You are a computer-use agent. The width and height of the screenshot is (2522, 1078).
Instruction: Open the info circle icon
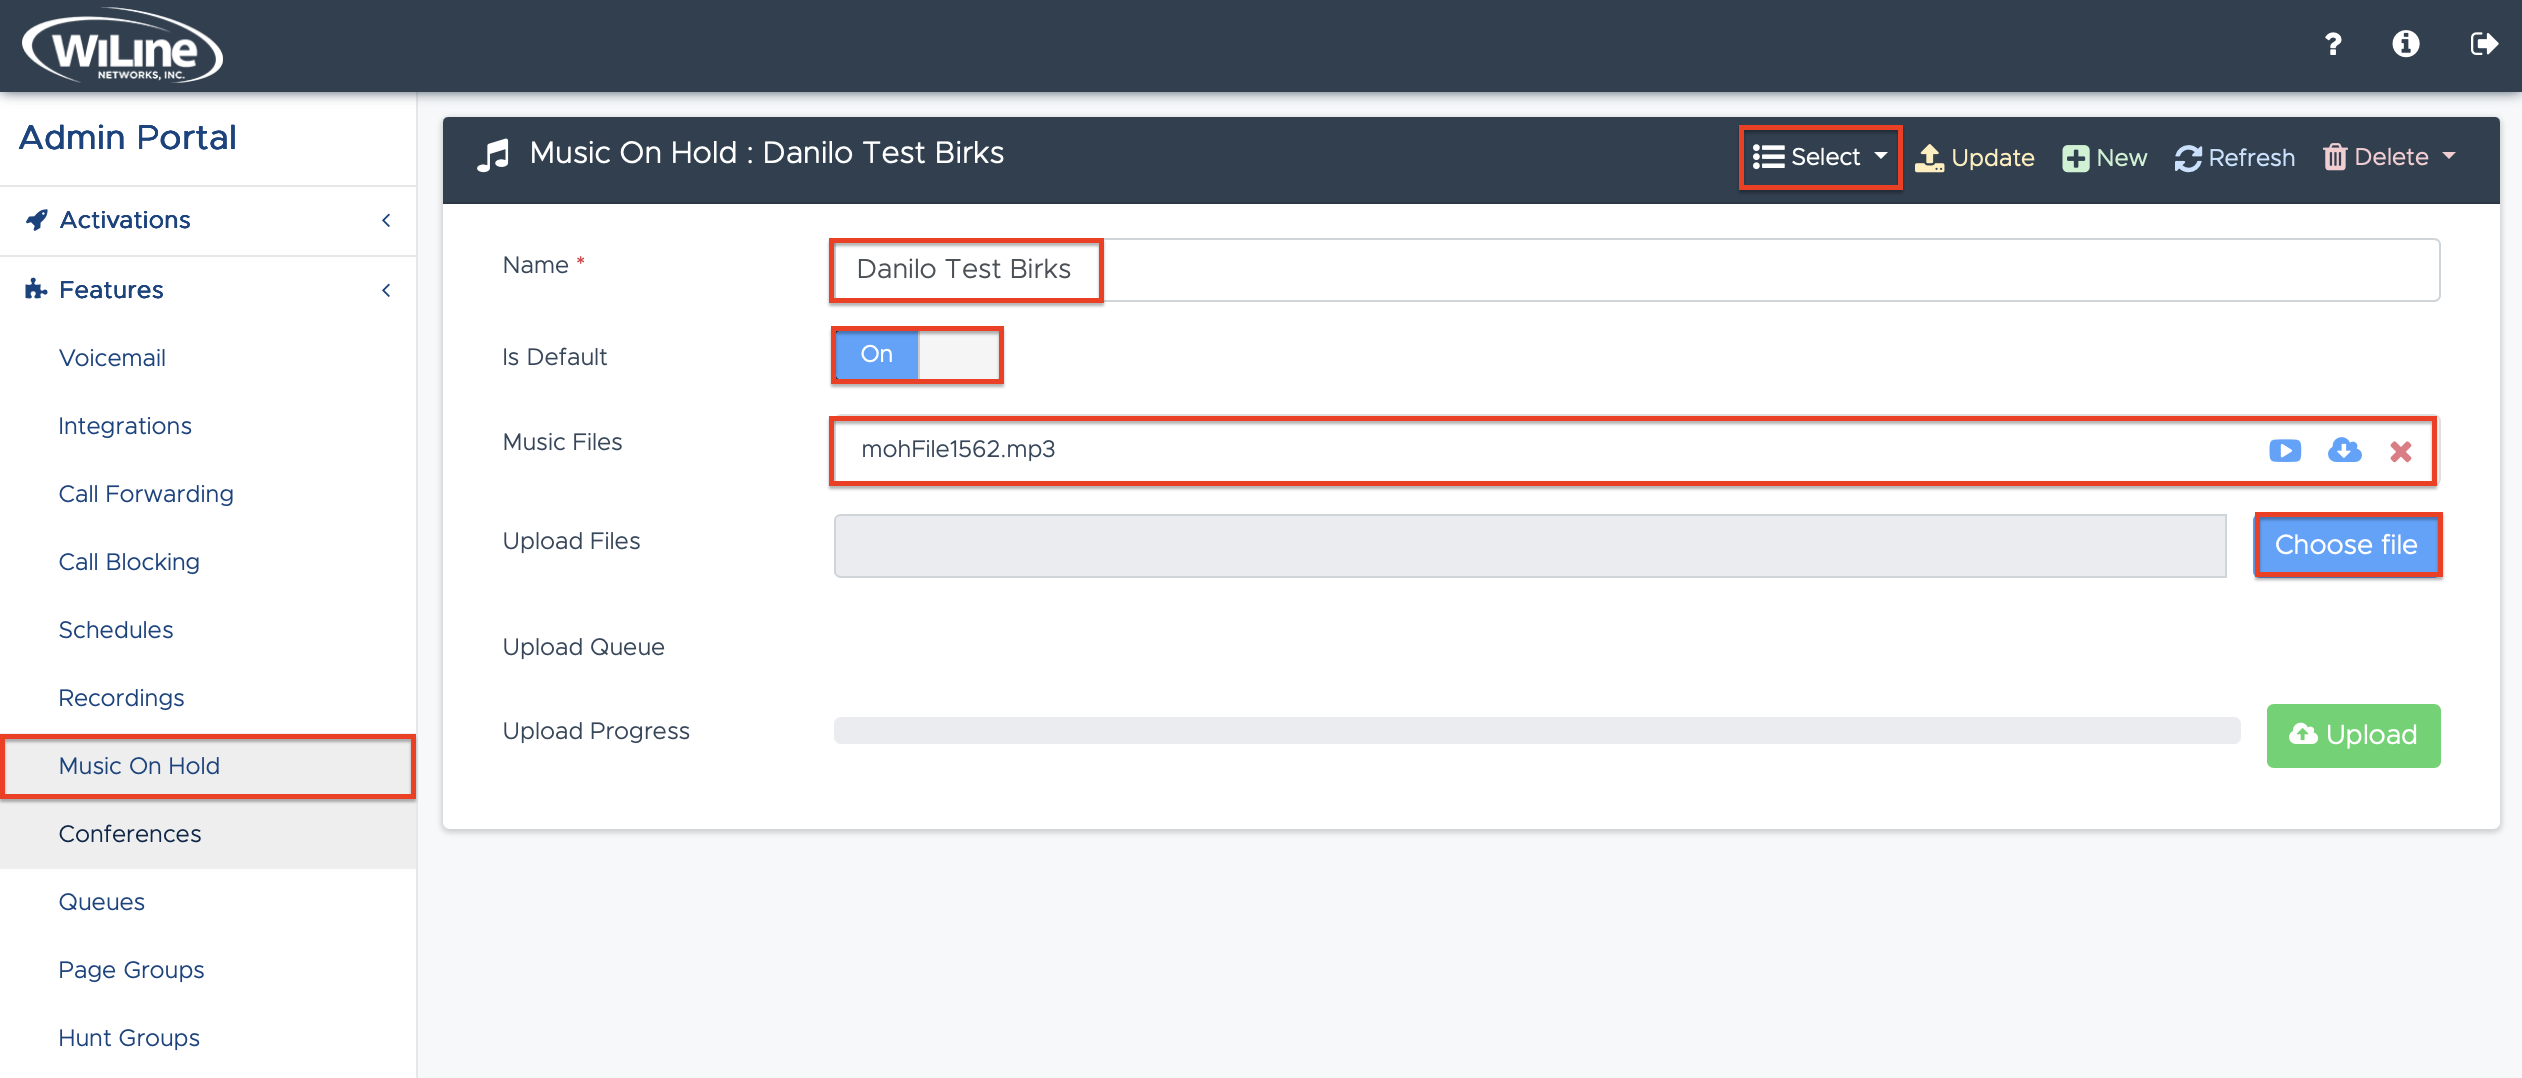2405,45
